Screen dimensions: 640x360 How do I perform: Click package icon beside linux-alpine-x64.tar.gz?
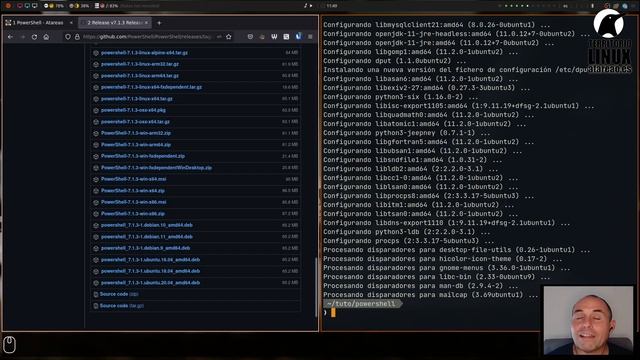pyautogui.click(x=96, y=53)
